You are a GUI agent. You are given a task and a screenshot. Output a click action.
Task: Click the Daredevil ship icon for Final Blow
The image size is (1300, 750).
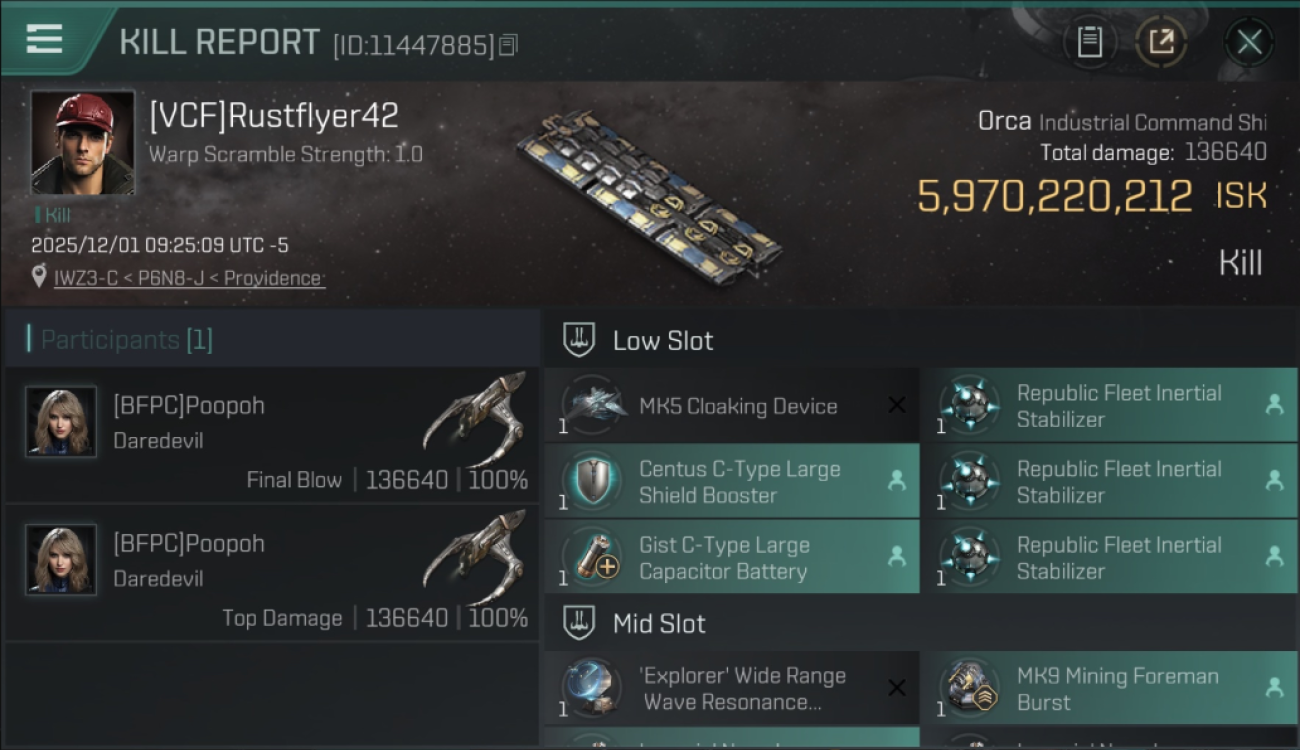coord(474,417)
